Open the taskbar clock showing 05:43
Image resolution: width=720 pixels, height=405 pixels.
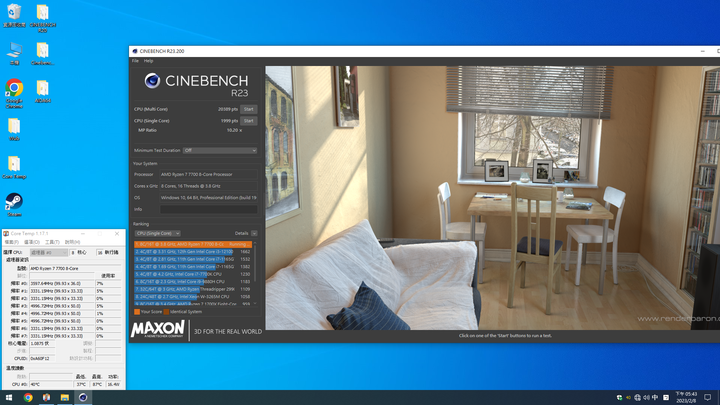[x=686, y=398]
